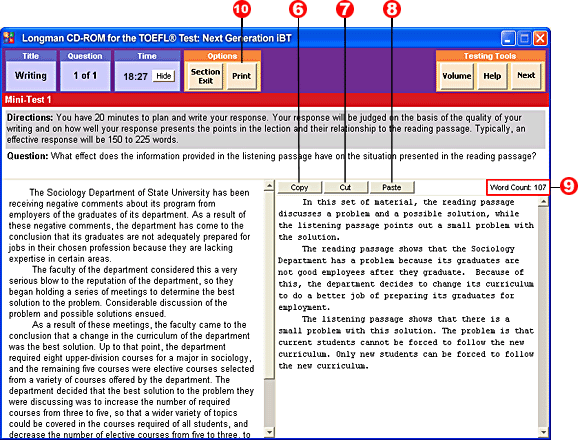Click the Writing title box
The width and height of the screenshot is (578, 440).
(31, 76)
